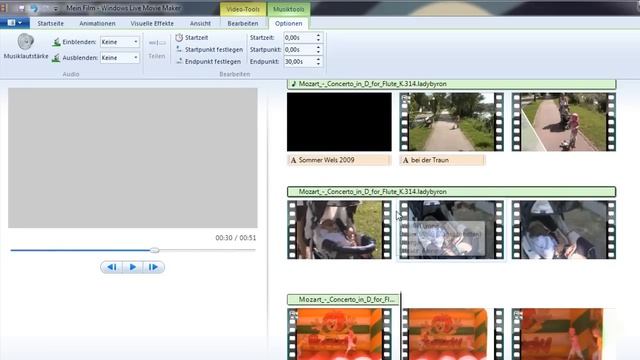The image size is (640, 360).
Task: Open the Visuelle Effekte tab
Action: tap(152, 23)
